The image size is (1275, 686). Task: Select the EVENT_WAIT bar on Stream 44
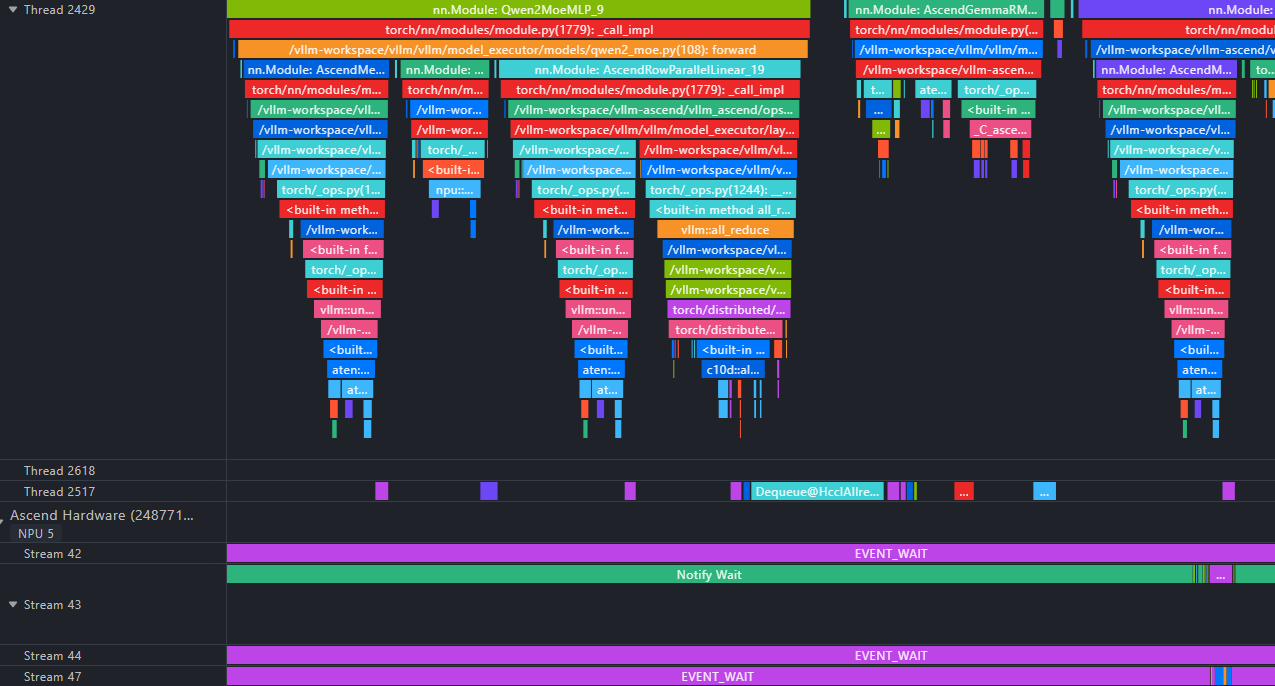coord(751,655)
